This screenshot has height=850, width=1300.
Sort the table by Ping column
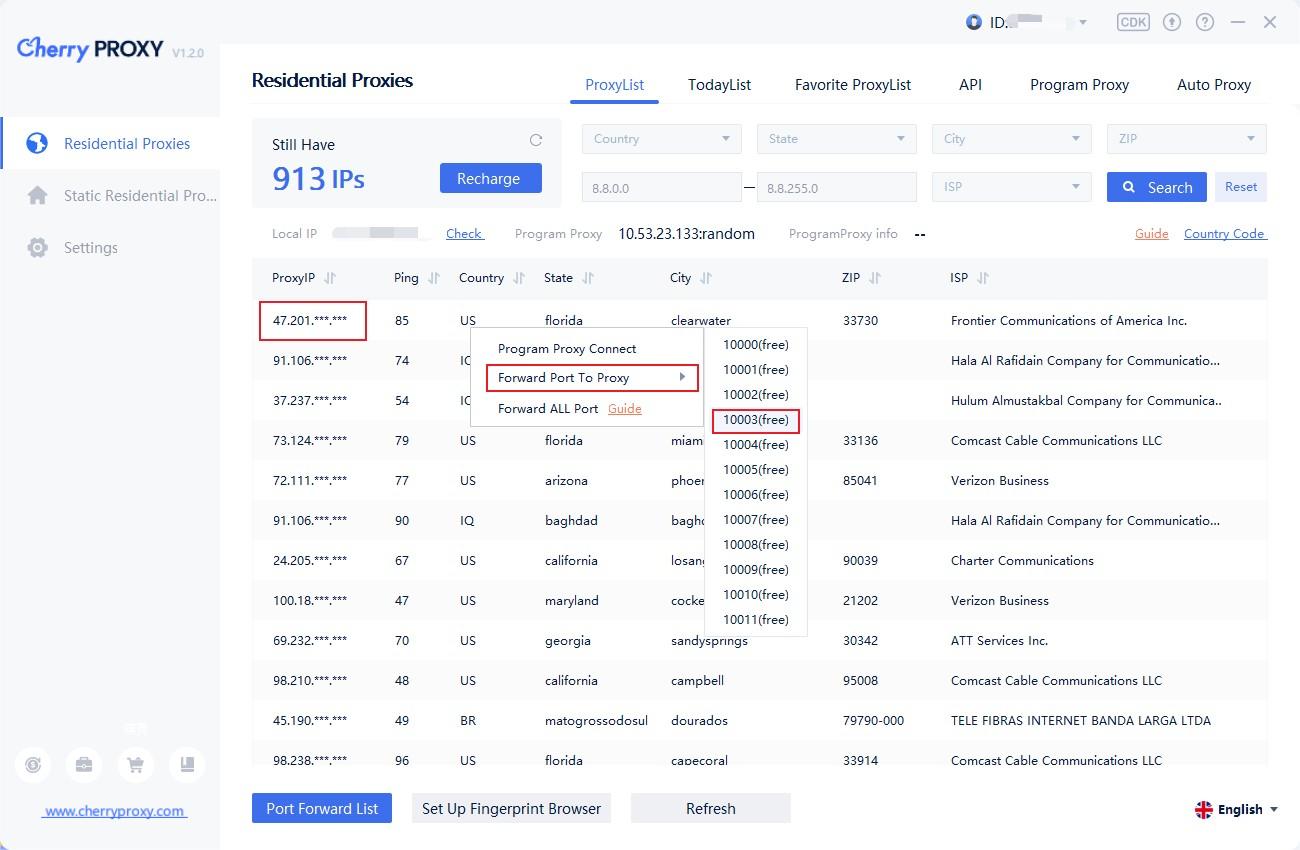[433, 278]
